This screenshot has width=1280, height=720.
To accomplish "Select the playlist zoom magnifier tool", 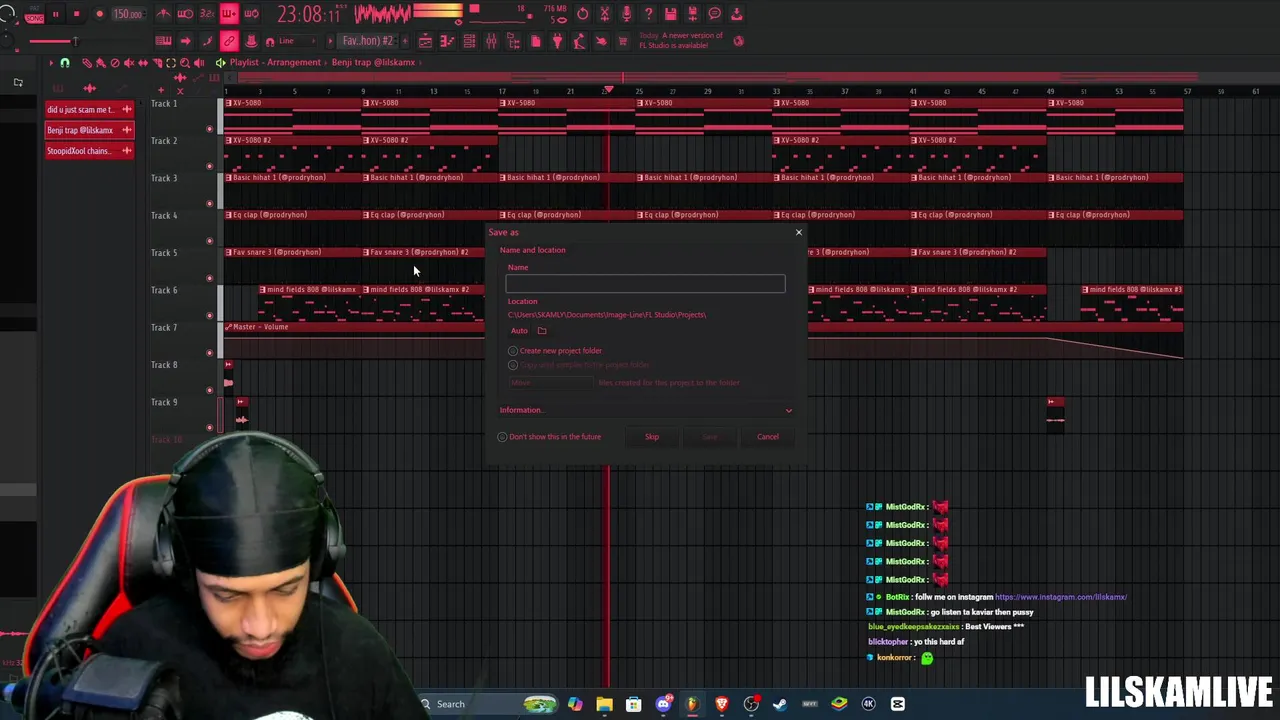I will tap(185, 62).
